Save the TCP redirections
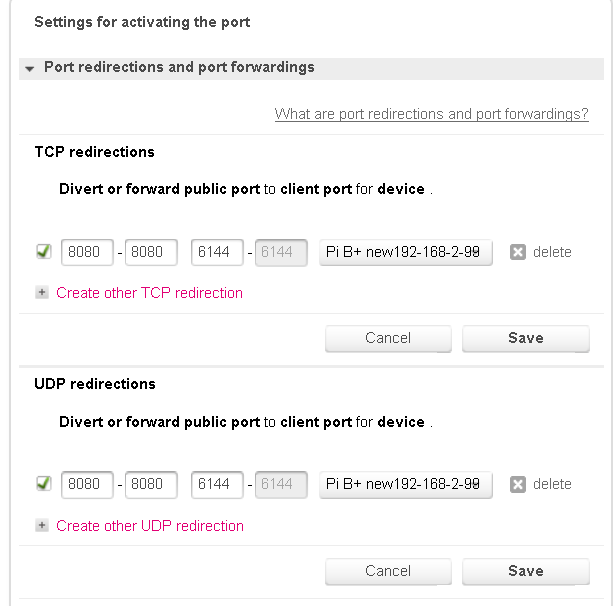This screenshot has height=606, width=613. 525,338
